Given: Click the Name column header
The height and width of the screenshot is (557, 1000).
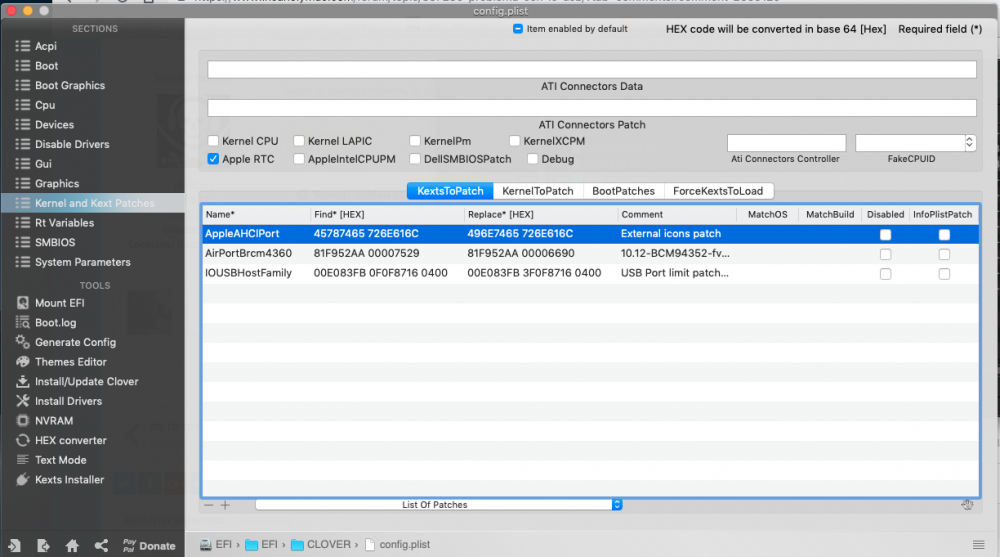Looking at the screenshot, I should point(256,214).
